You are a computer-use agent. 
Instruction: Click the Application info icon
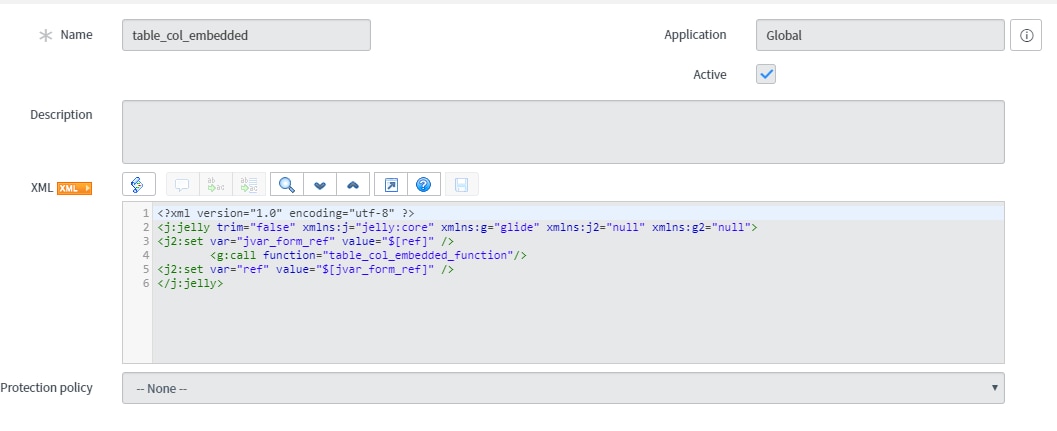click(x=1026, y=35)
